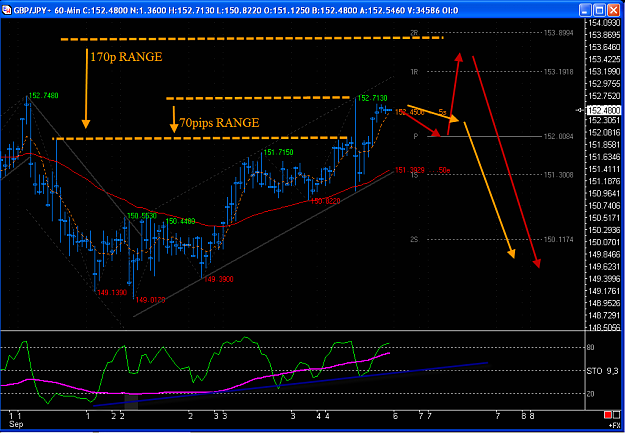The image size is (625, 433).
Task: Close the GBP/JPY chart window
Action: [x=613, y=10]
